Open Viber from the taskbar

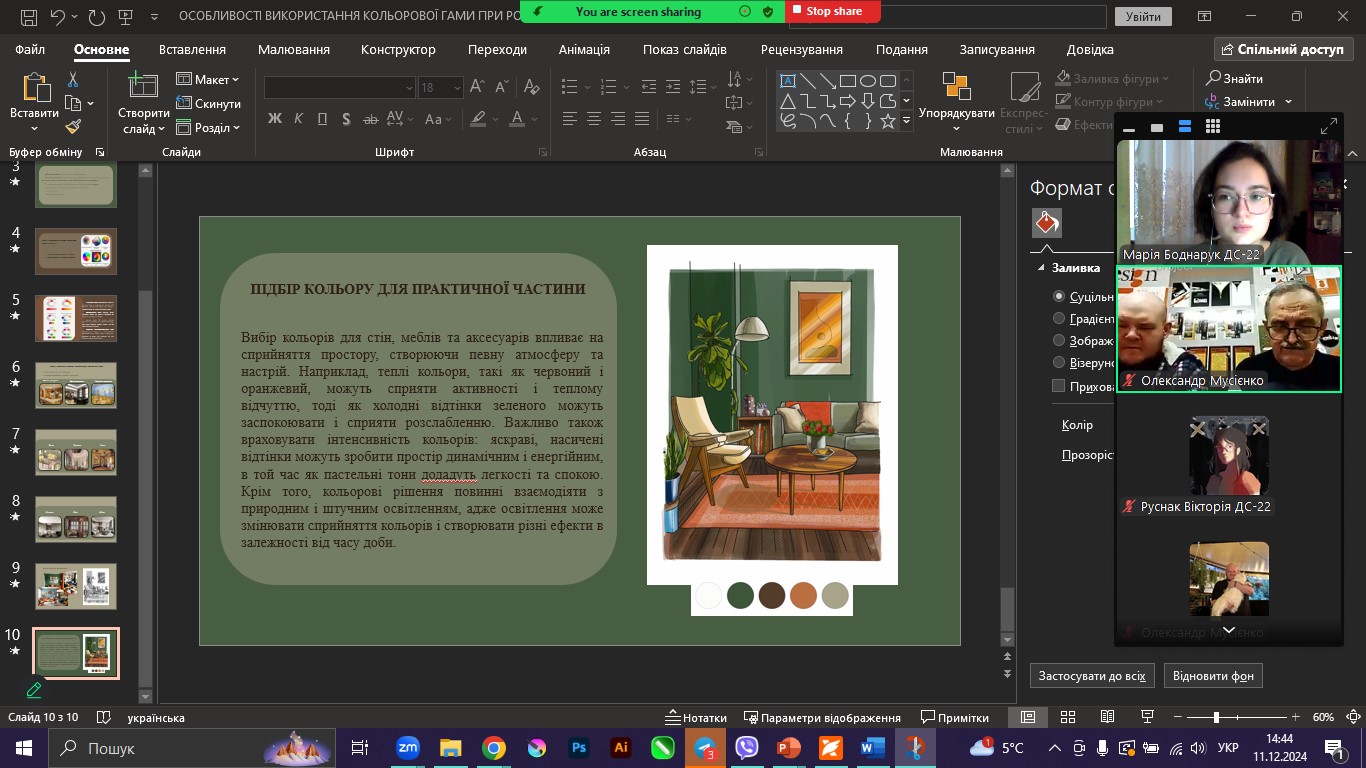point(746,747)
